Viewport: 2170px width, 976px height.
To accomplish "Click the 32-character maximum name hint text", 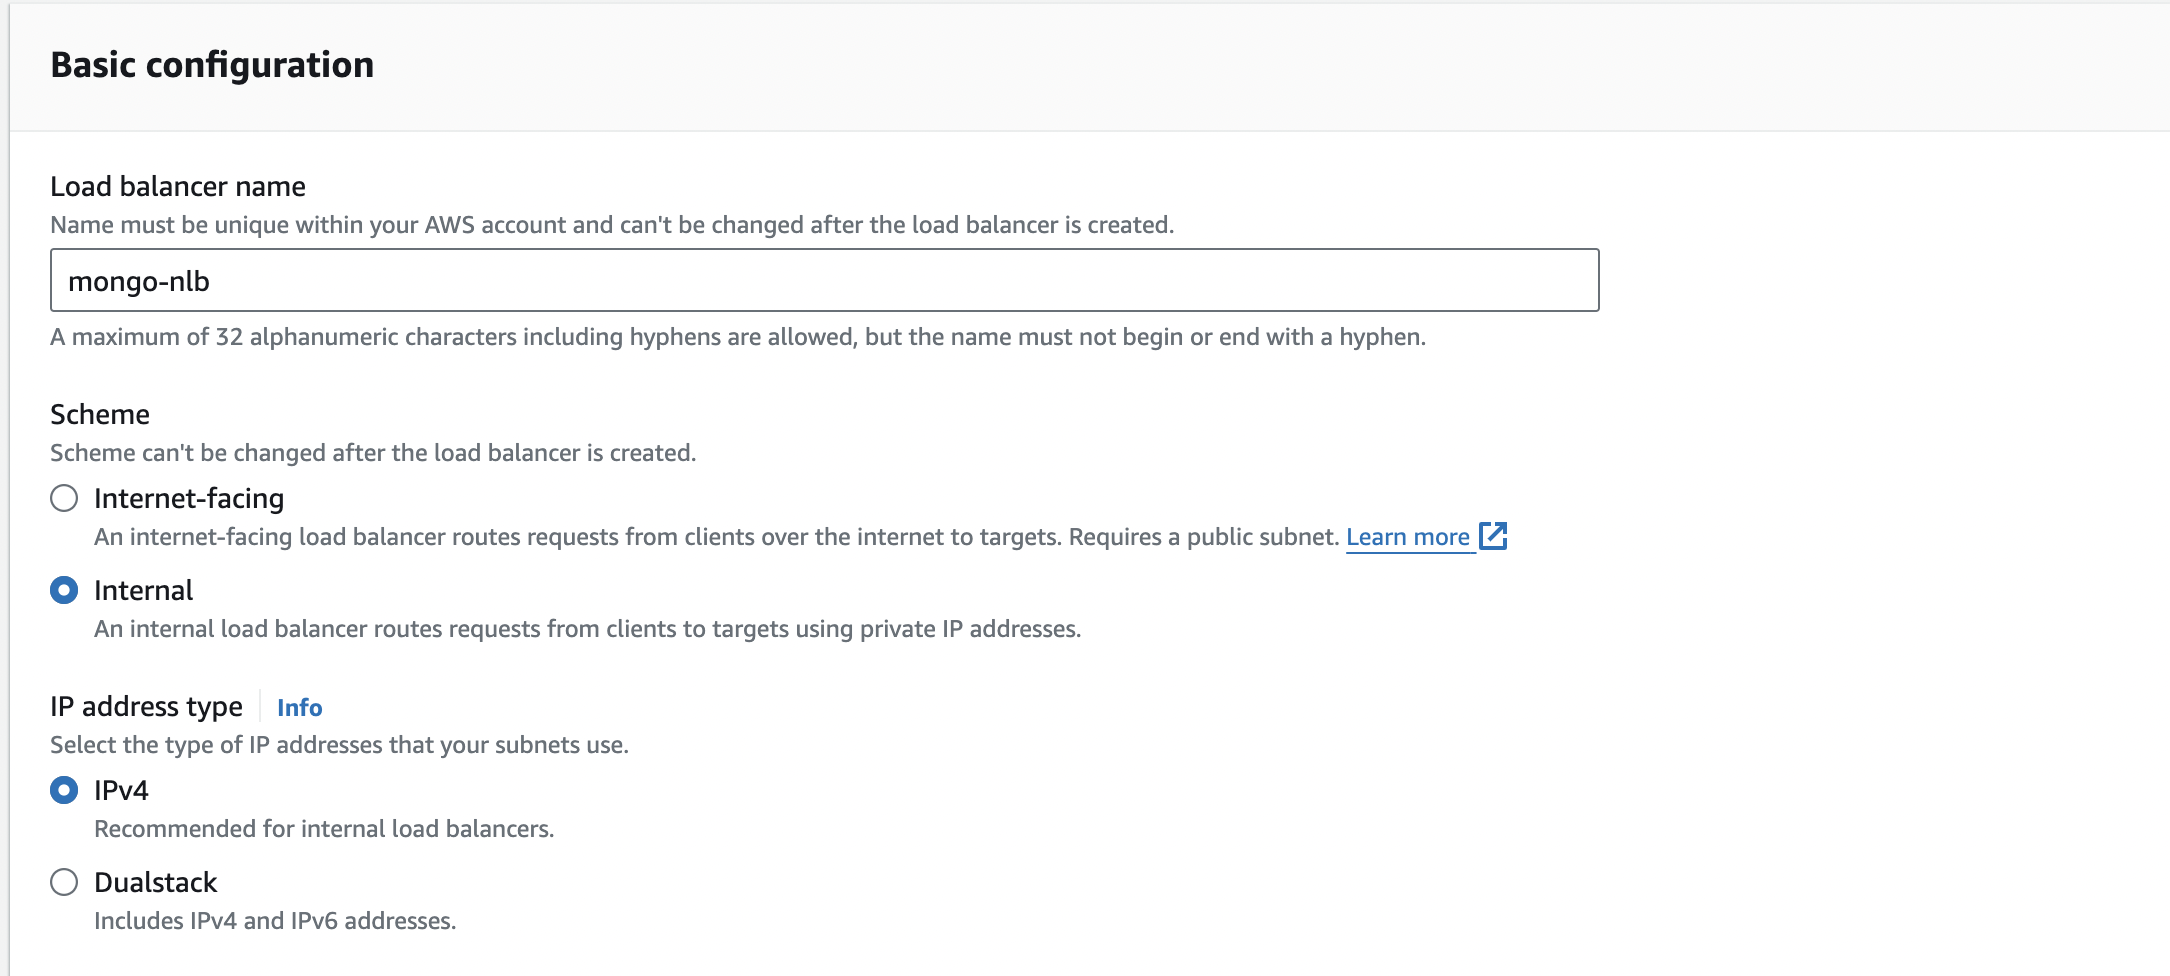I will pyautogui.click(x=737, y=337).
